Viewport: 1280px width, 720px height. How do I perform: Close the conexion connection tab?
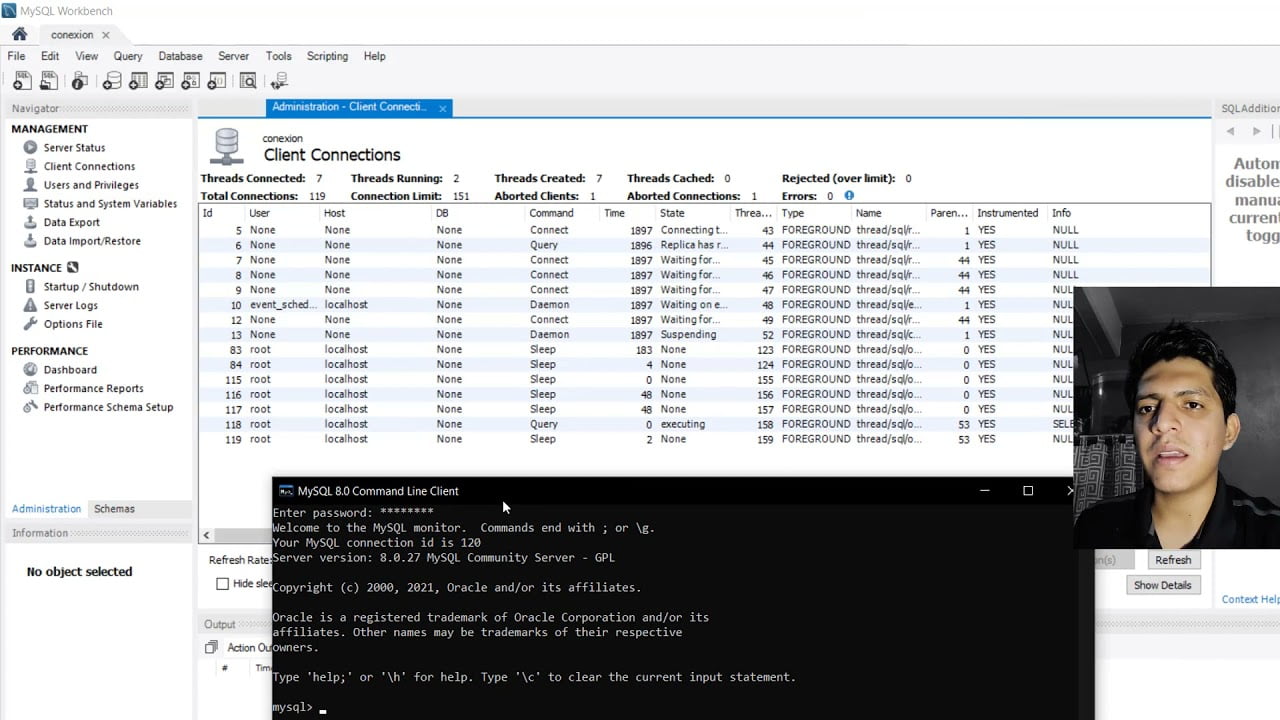click(105, 35)
